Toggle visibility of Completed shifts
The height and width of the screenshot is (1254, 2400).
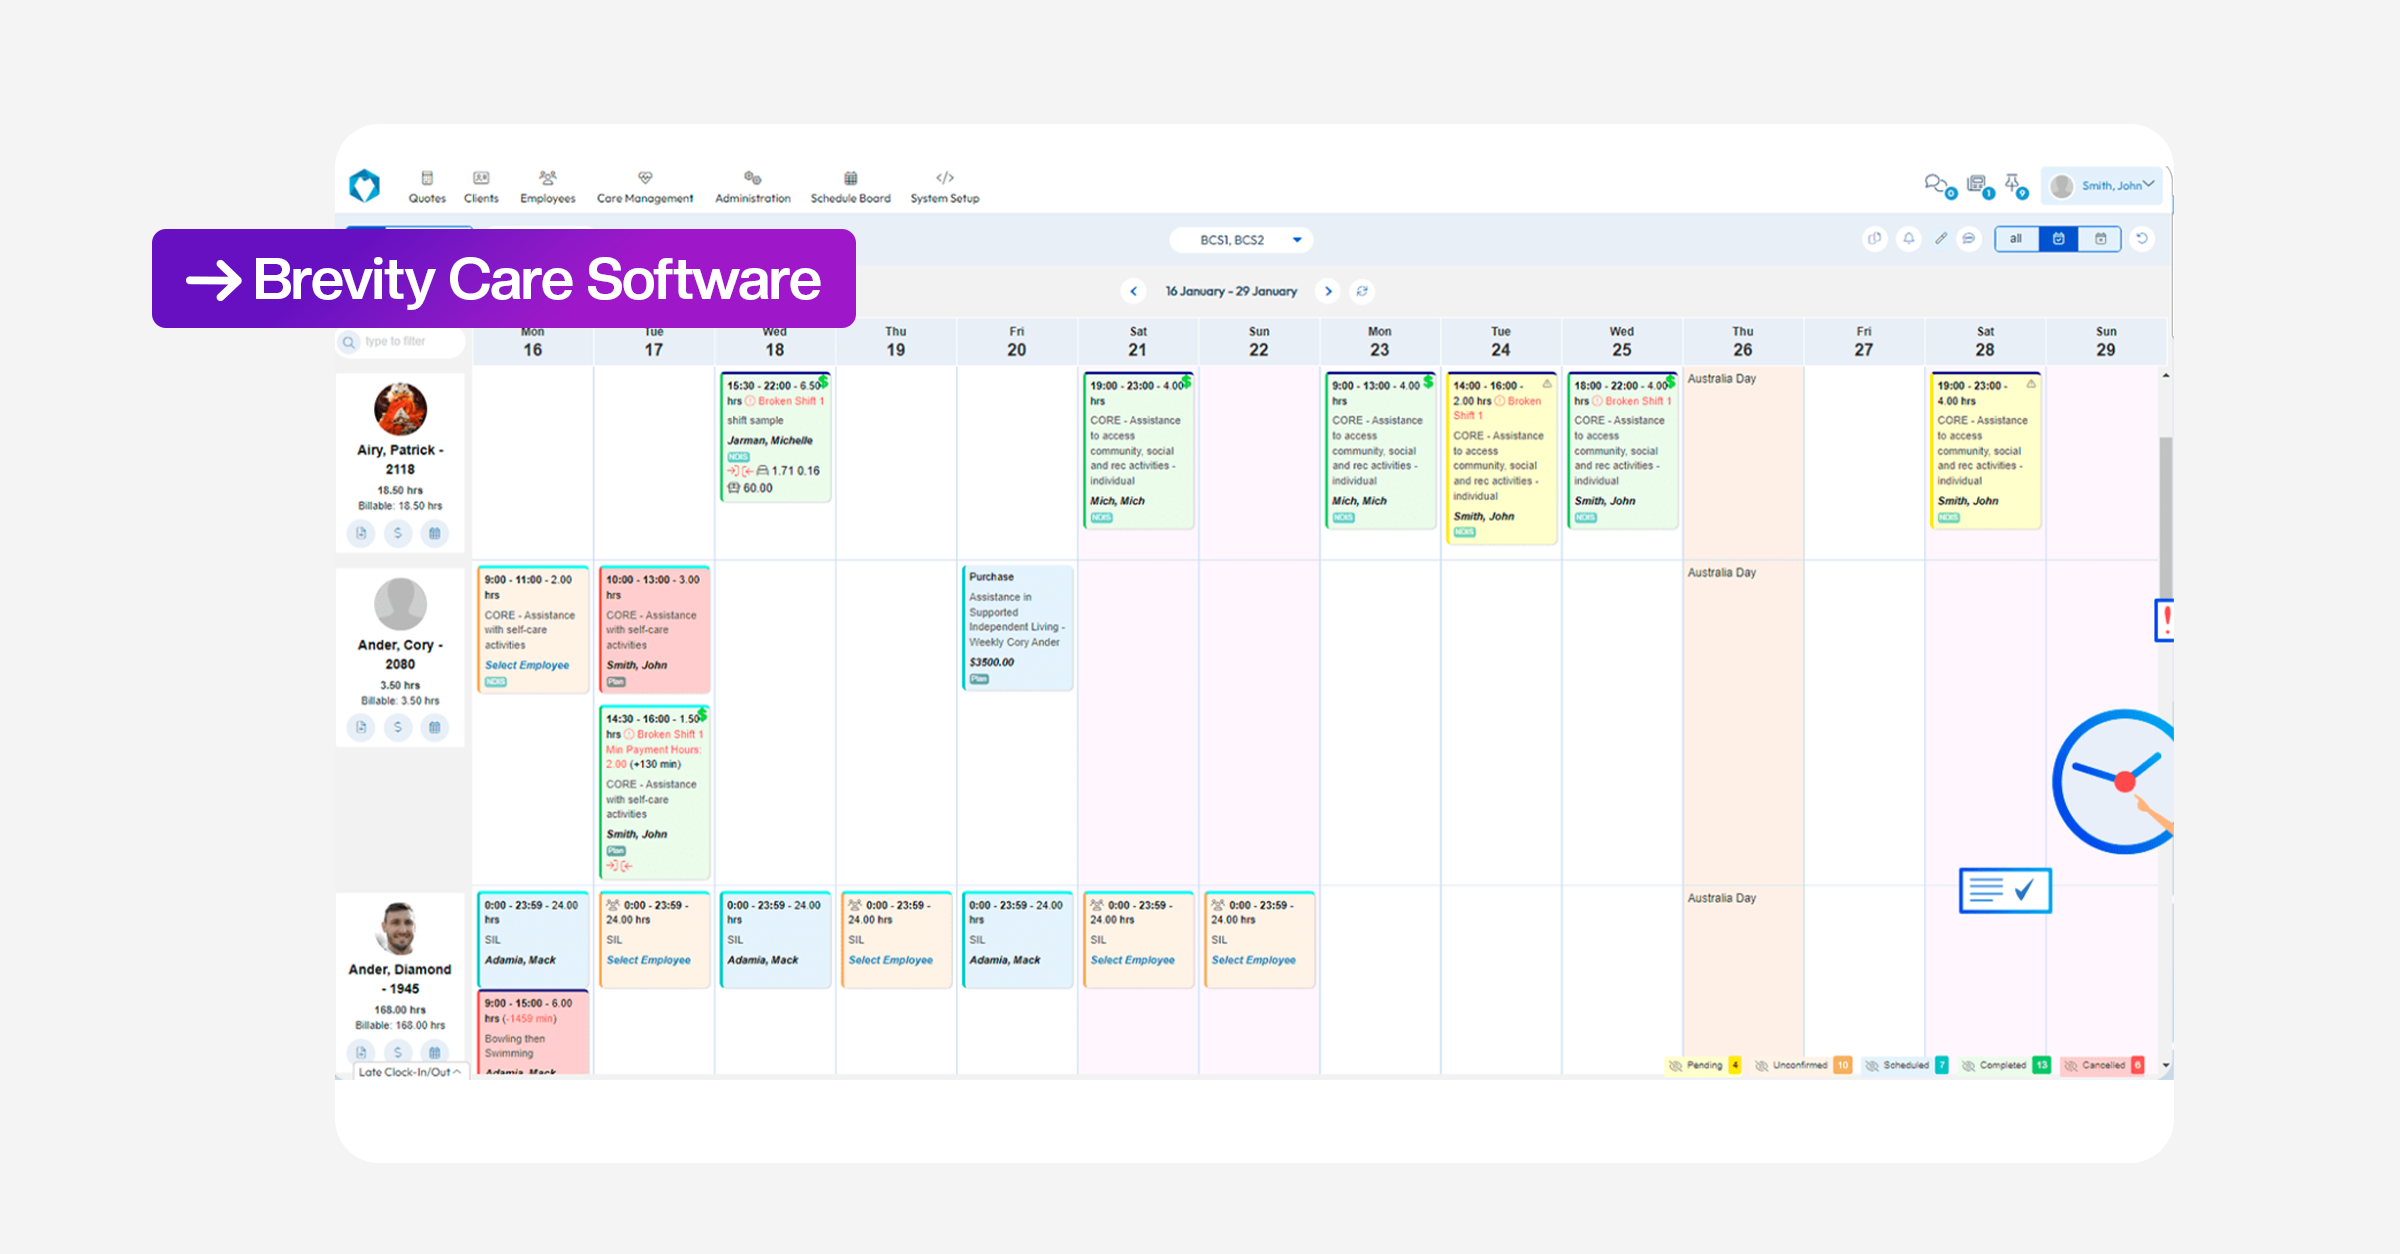tap(1968, 1066)
